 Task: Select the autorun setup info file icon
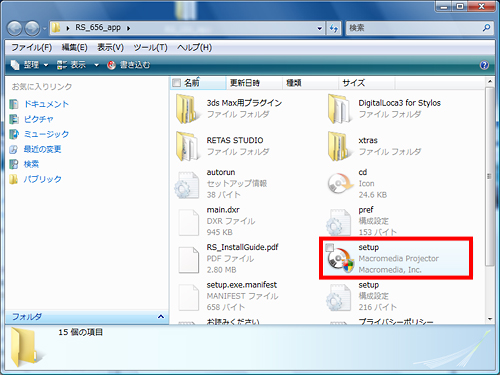187,185
